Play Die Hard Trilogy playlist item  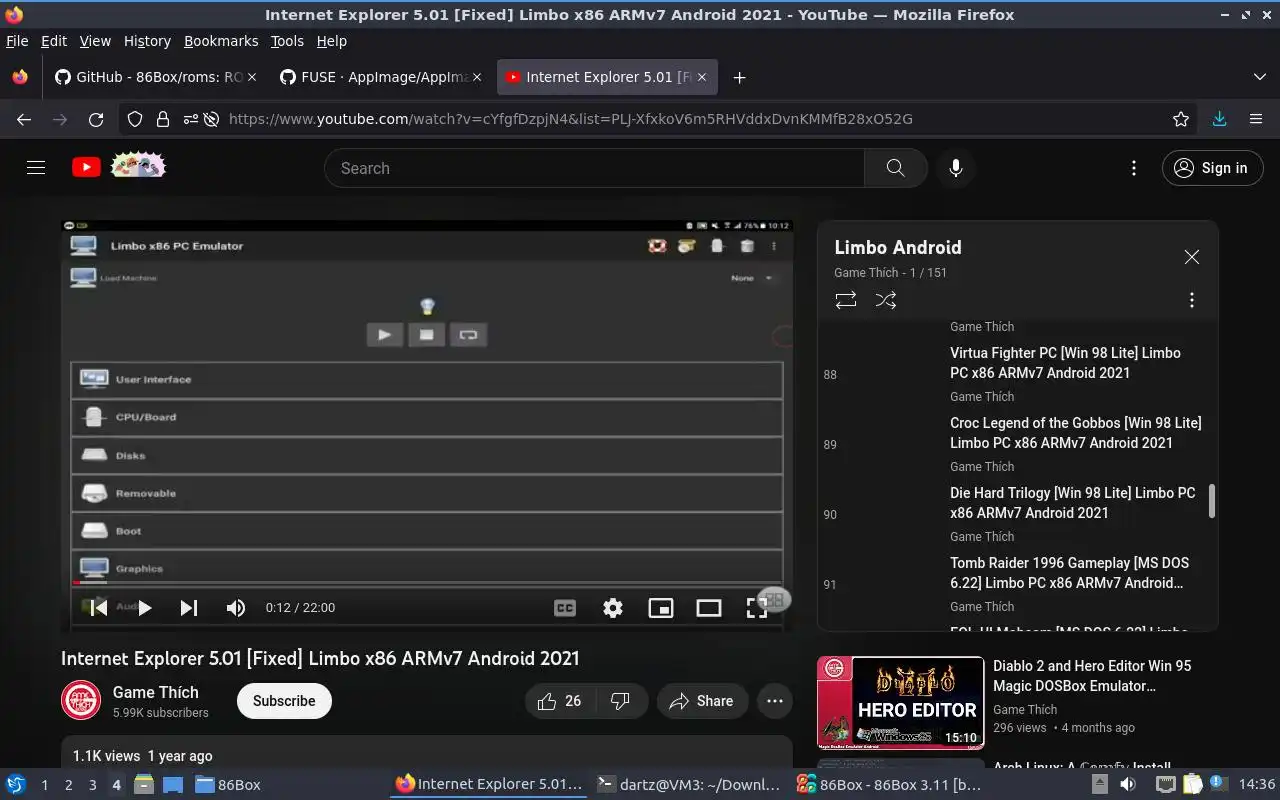[1018, 513]
